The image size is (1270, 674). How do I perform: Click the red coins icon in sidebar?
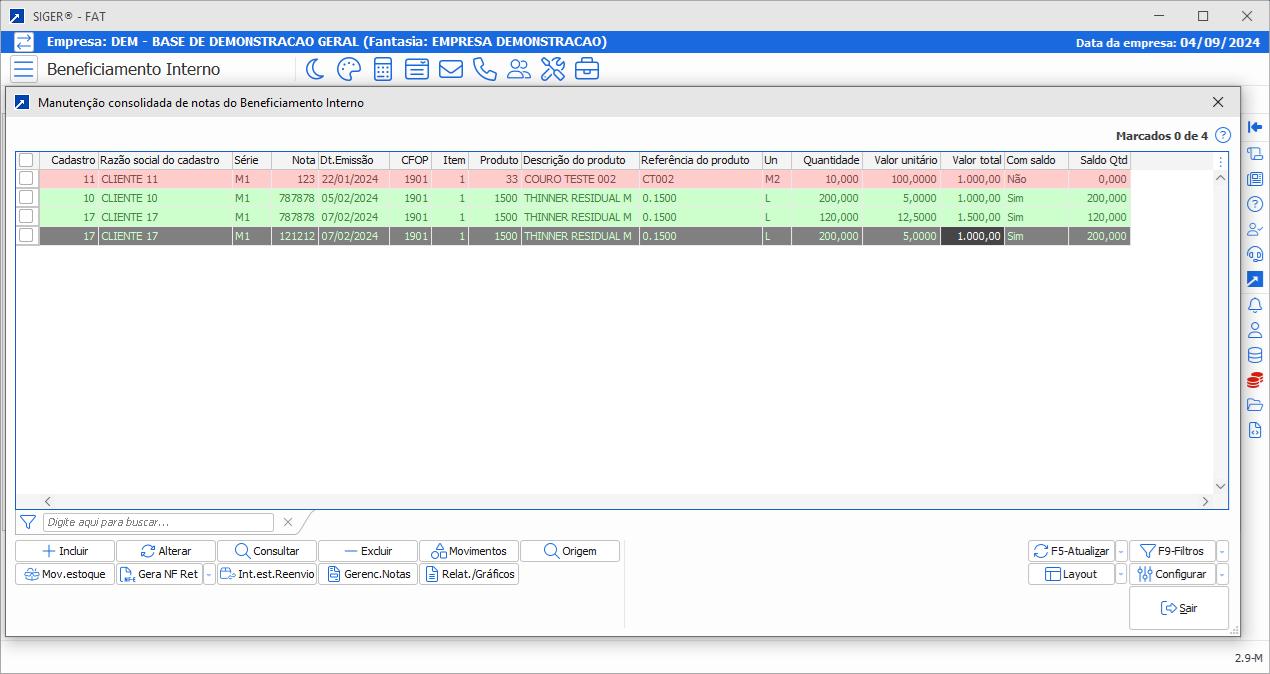[1255, 380]
